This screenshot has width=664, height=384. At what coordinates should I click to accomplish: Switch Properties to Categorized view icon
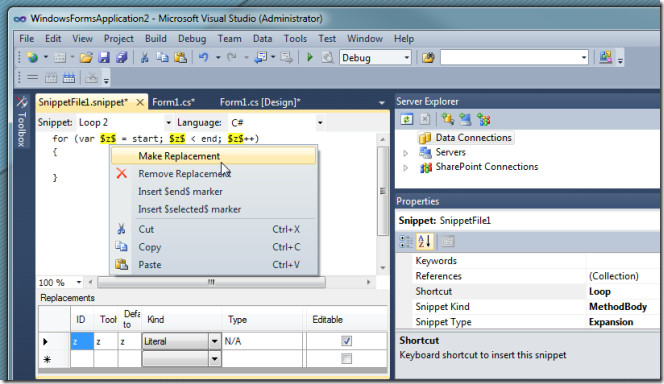click(406, 242)
